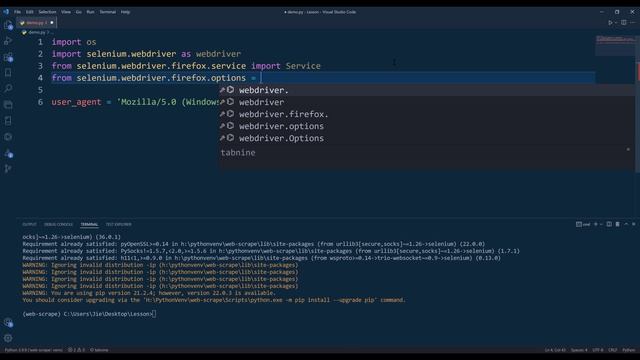Image resolution: width=640 pixels, height=360 pixels.
Task: Click the 'user_agent' variable on line 6
Action: tap(76, 102)
